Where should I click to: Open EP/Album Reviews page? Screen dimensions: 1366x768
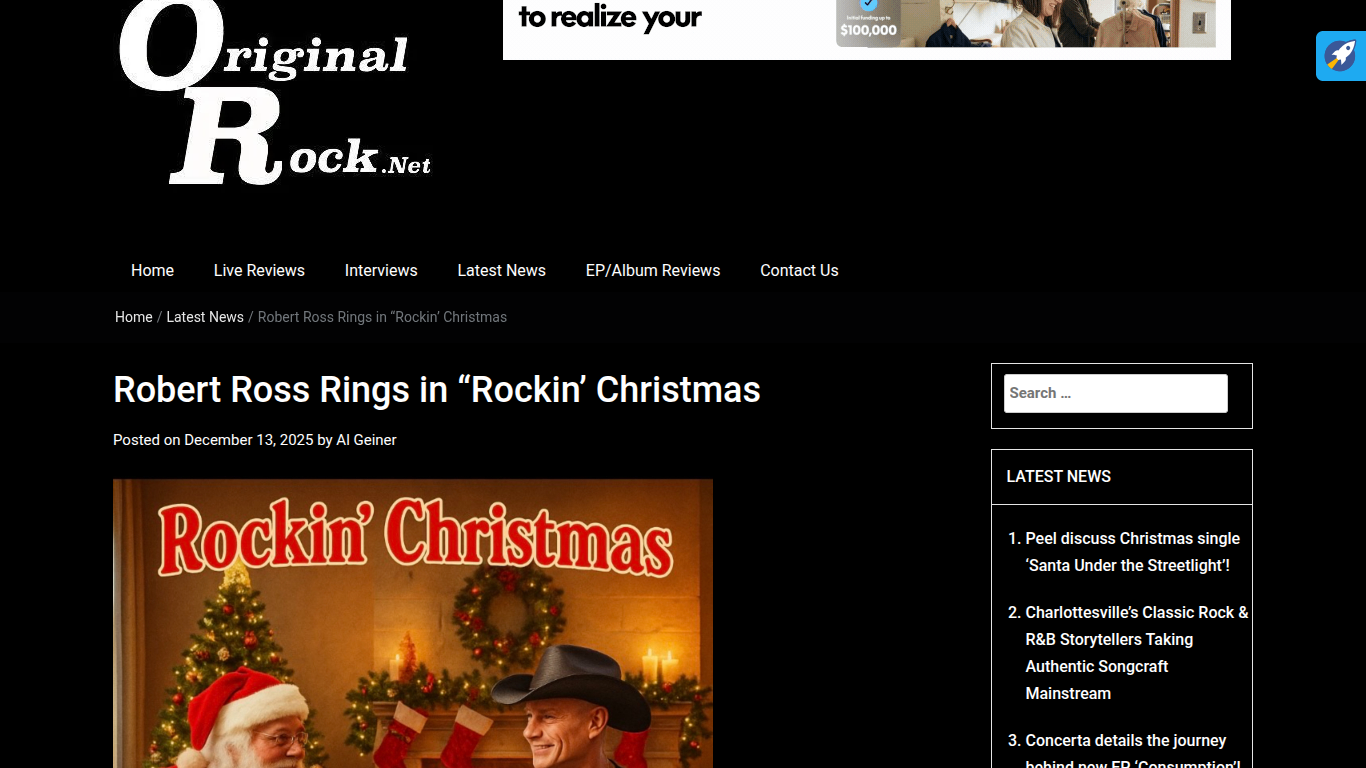click(x=653, y=270)
